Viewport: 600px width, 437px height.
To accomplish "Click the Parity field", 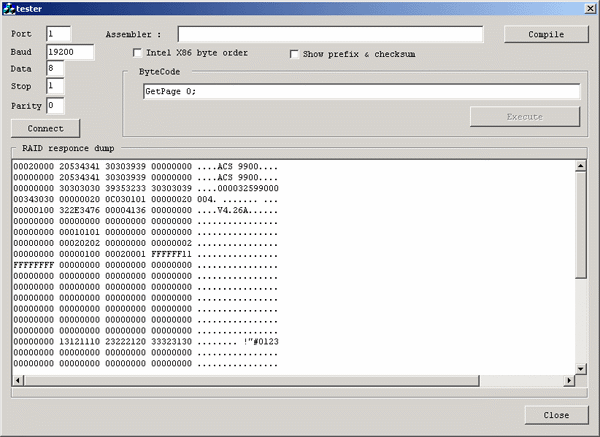I will click(x=55, y=106).
